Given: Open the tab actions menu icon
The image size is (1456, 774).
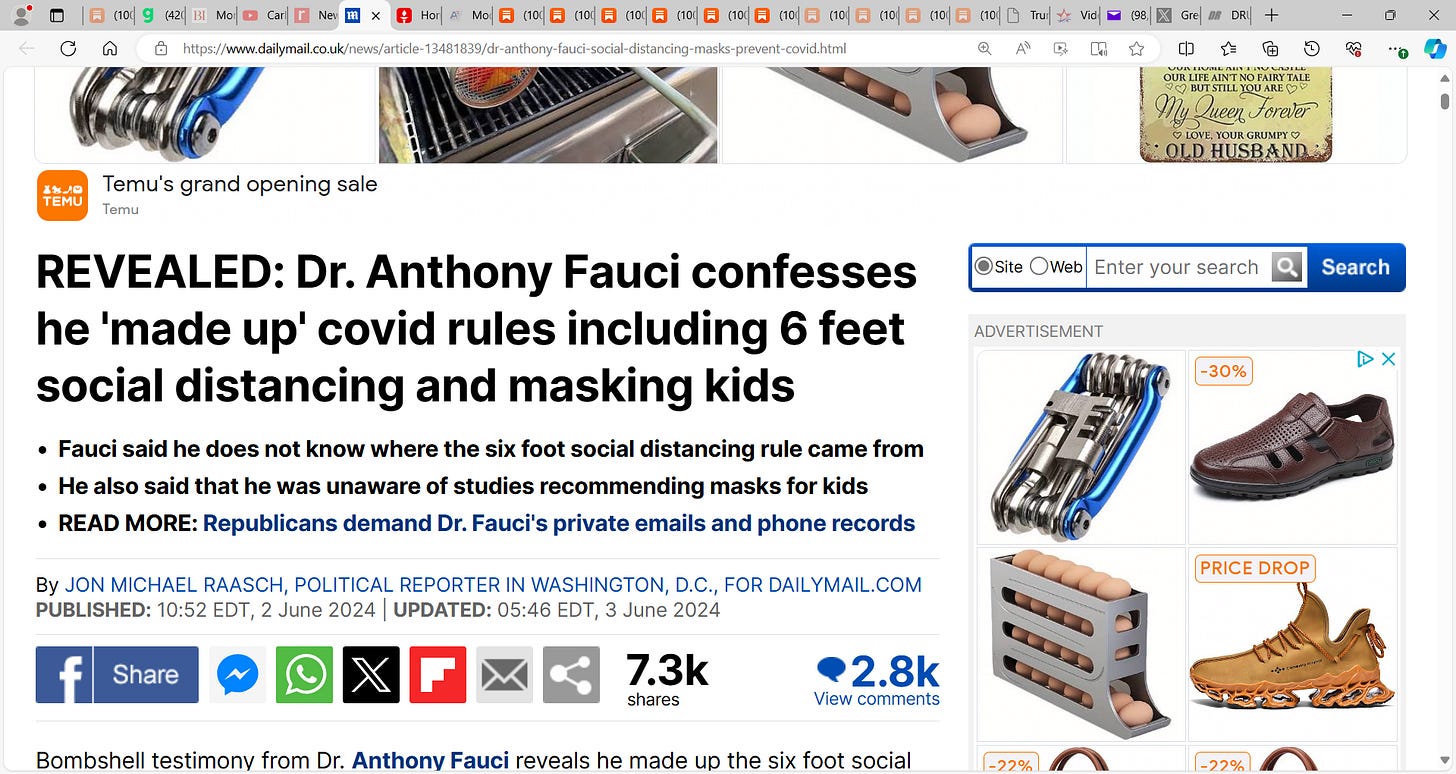Looking at the screenshot, I should point(57,16).
